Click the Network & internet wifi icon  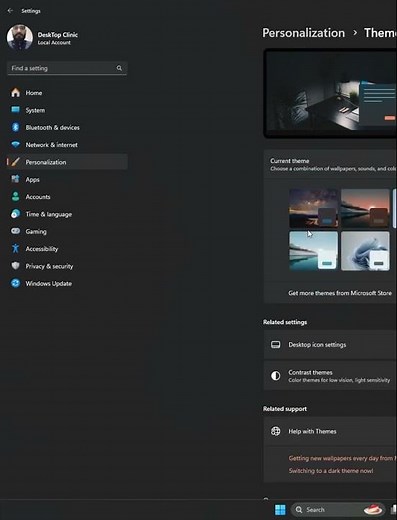pos(15,144)
